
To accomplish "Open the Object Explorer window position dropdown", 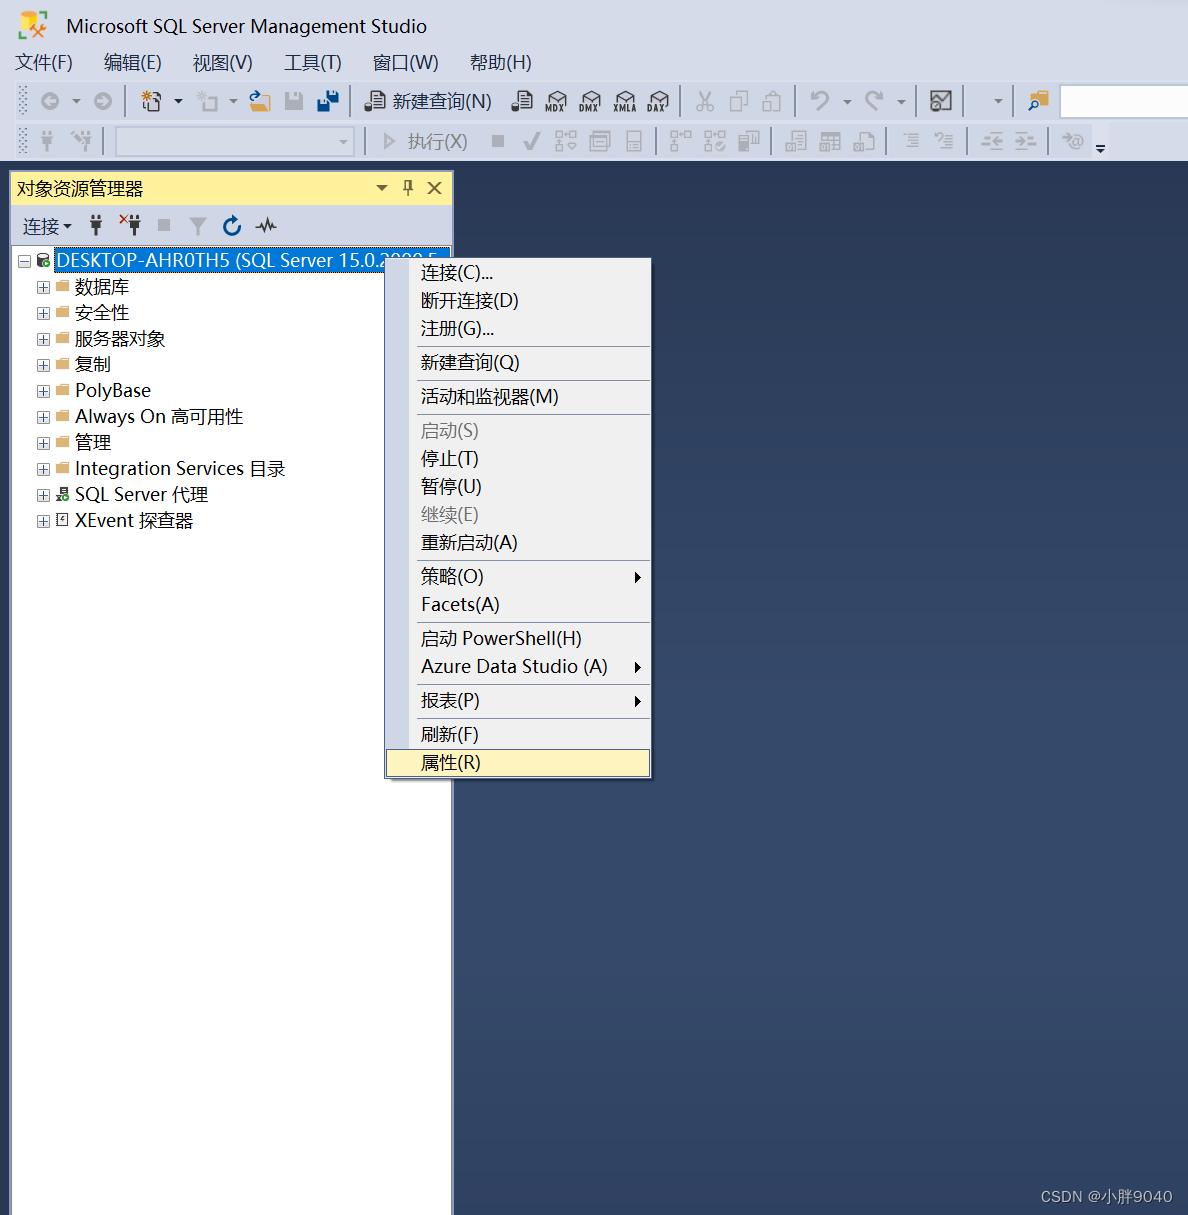I will click(x=381, y=188).
